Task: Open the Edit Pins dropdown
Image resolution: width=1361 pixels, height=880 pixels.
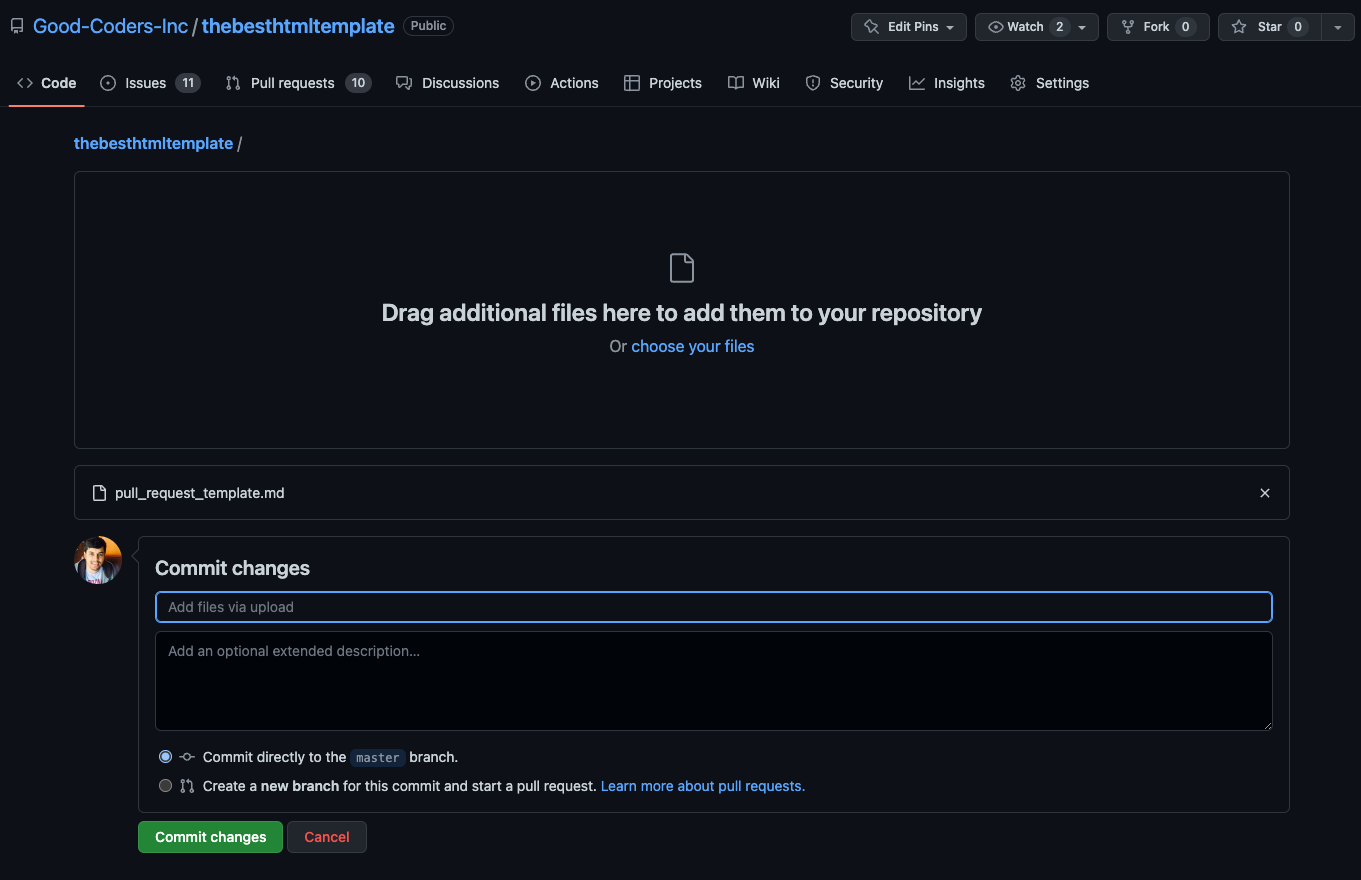Action: [x=909, y=27]
